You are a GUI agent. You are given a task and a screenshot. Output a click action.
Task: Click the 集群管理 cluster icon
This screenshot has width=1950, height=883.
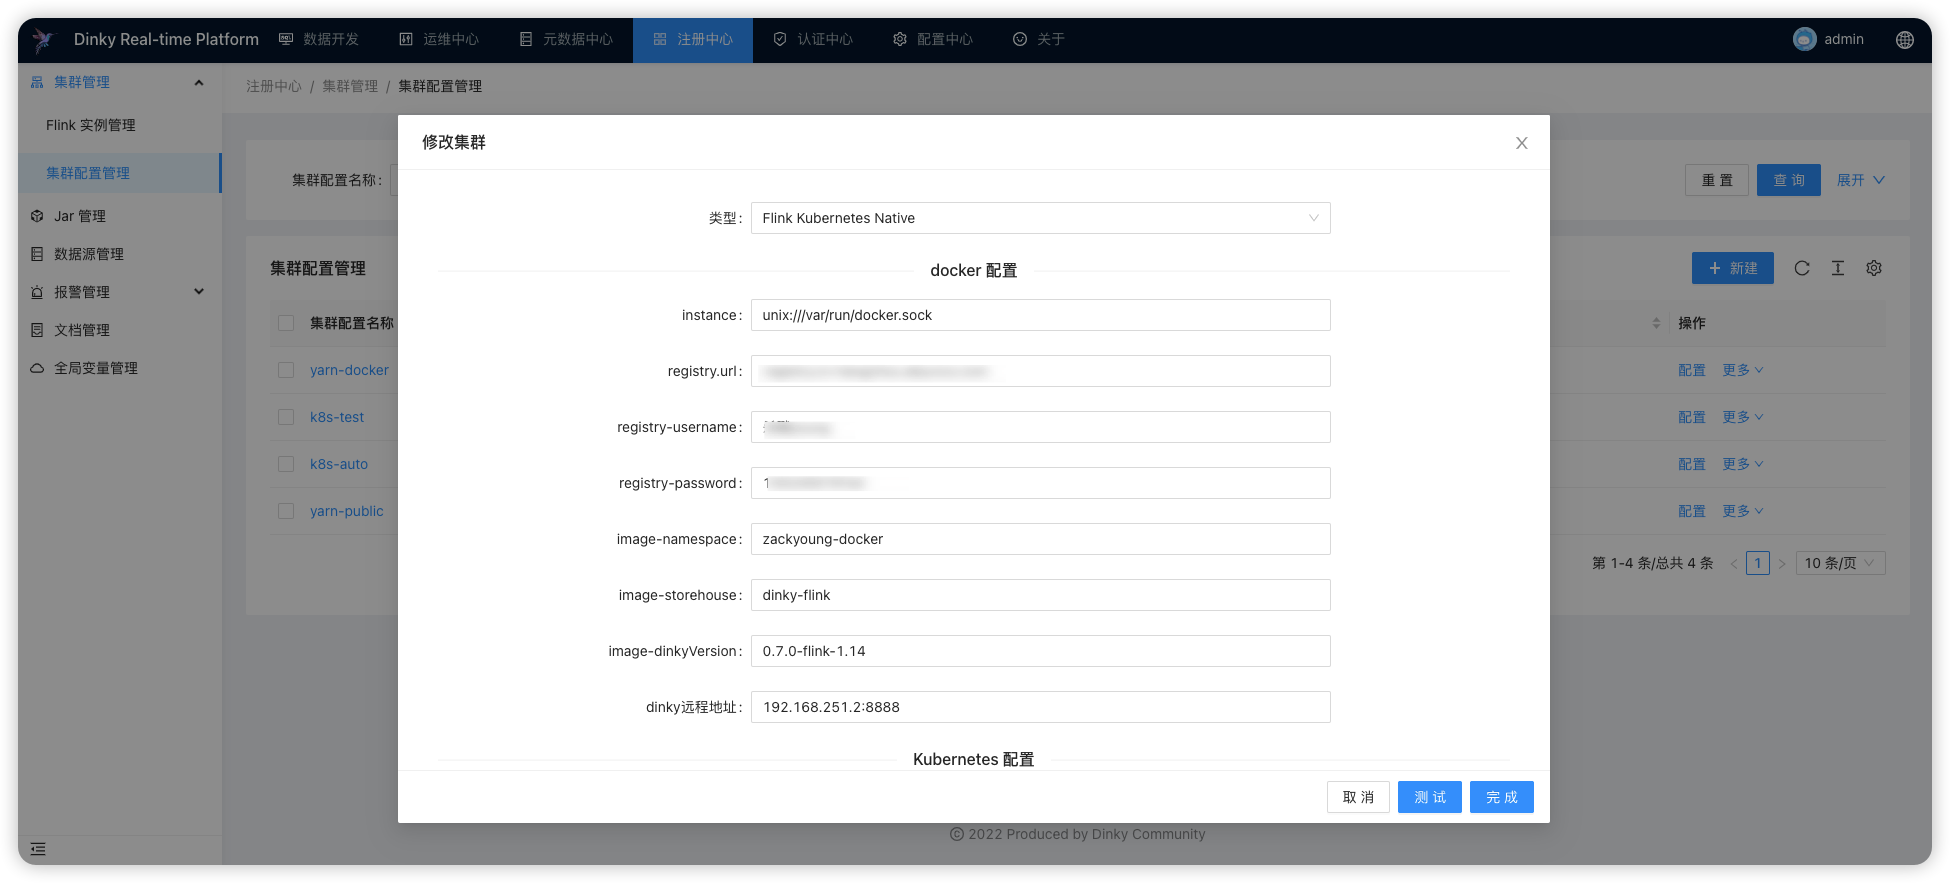[x=37, y=82]
